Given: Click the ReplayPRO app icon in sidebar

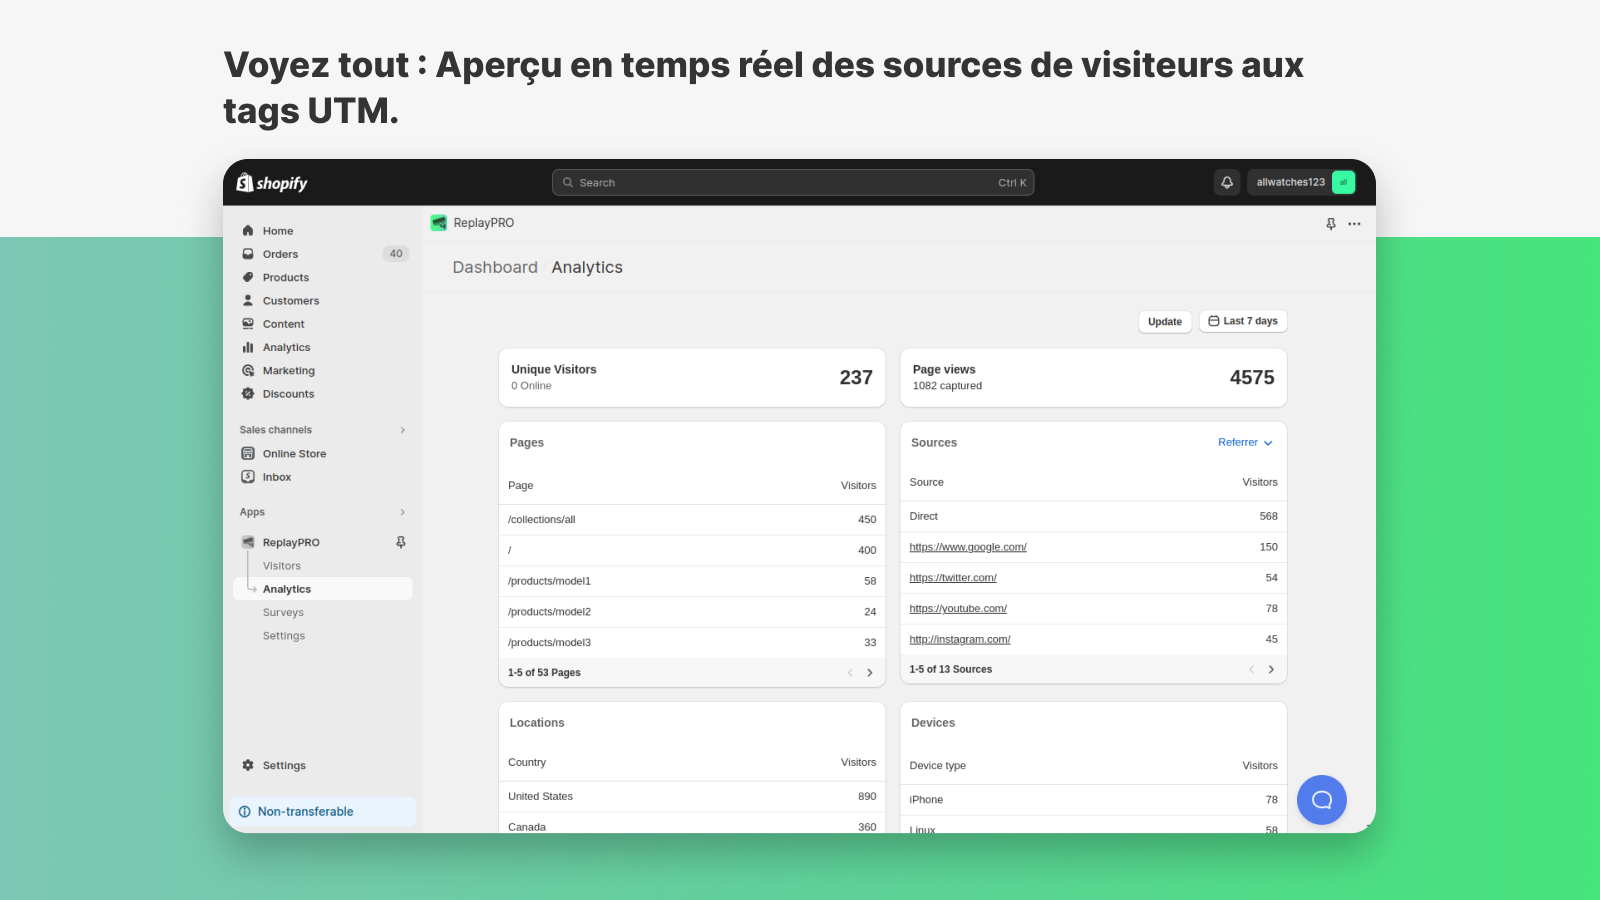Looking at the screenshot, I should pos(248,542).
